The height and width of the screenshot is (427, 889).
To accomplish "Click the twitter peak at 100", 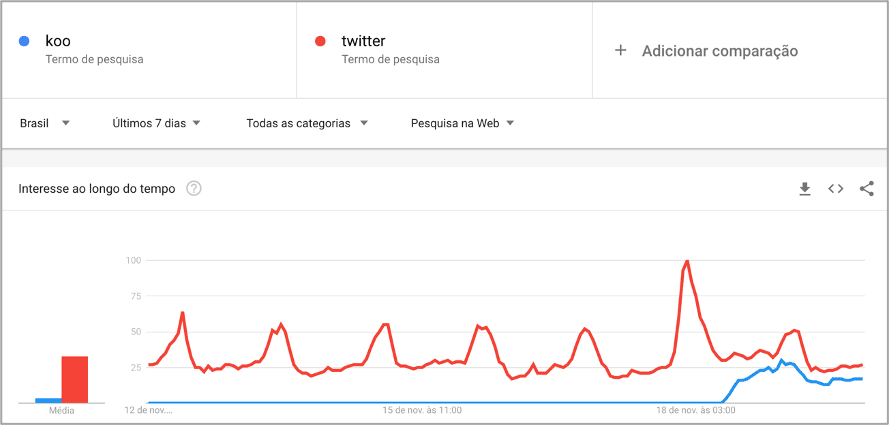I will (x=687, y=261).
